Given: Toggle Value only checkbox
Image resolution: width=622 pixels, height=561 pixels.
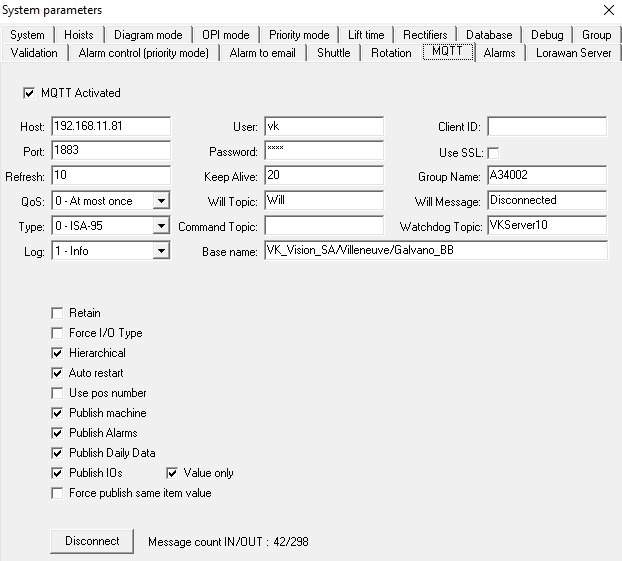Looking at the screenshot, I should click(x=173, y=473).
